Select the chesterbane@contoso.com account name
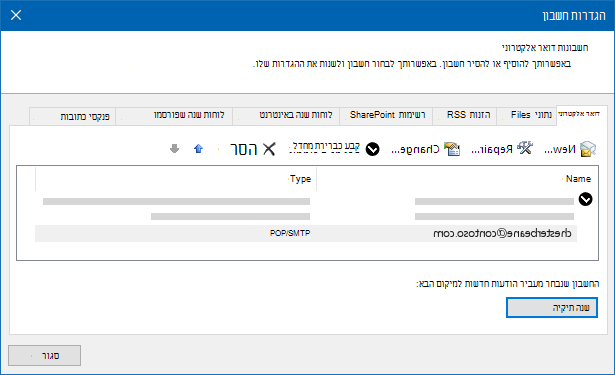615x375 pixels. coord(502,233)
